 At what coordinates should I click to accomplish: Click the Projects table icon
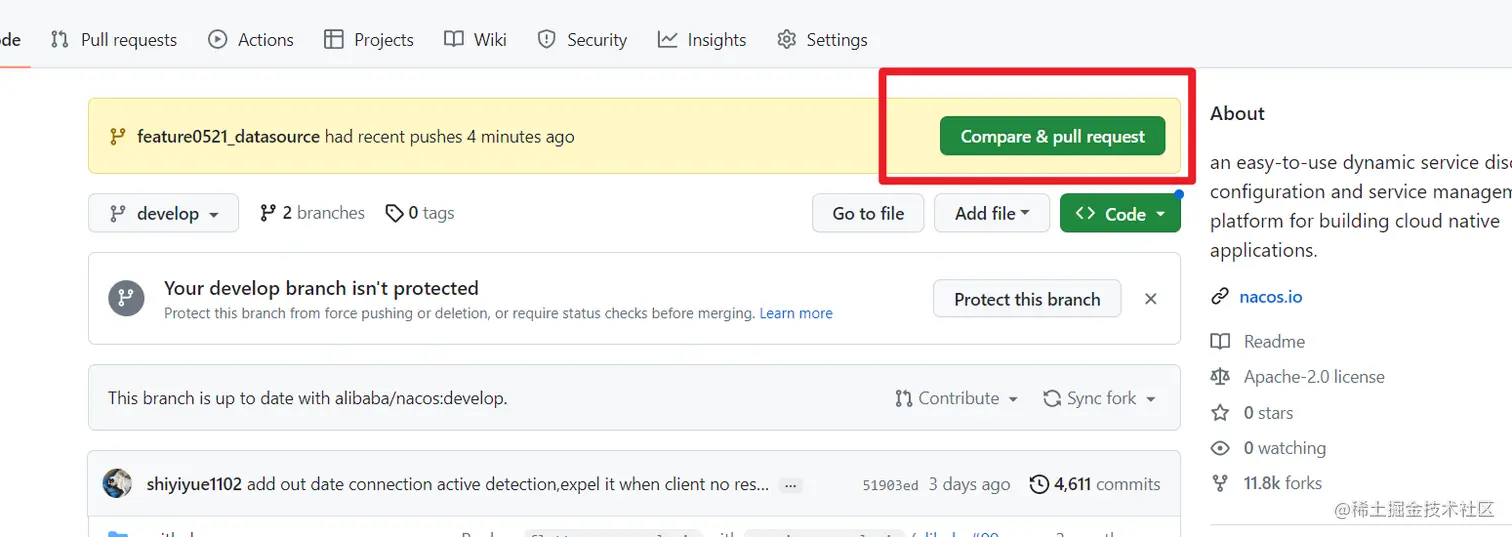click(x=334, y=39)
